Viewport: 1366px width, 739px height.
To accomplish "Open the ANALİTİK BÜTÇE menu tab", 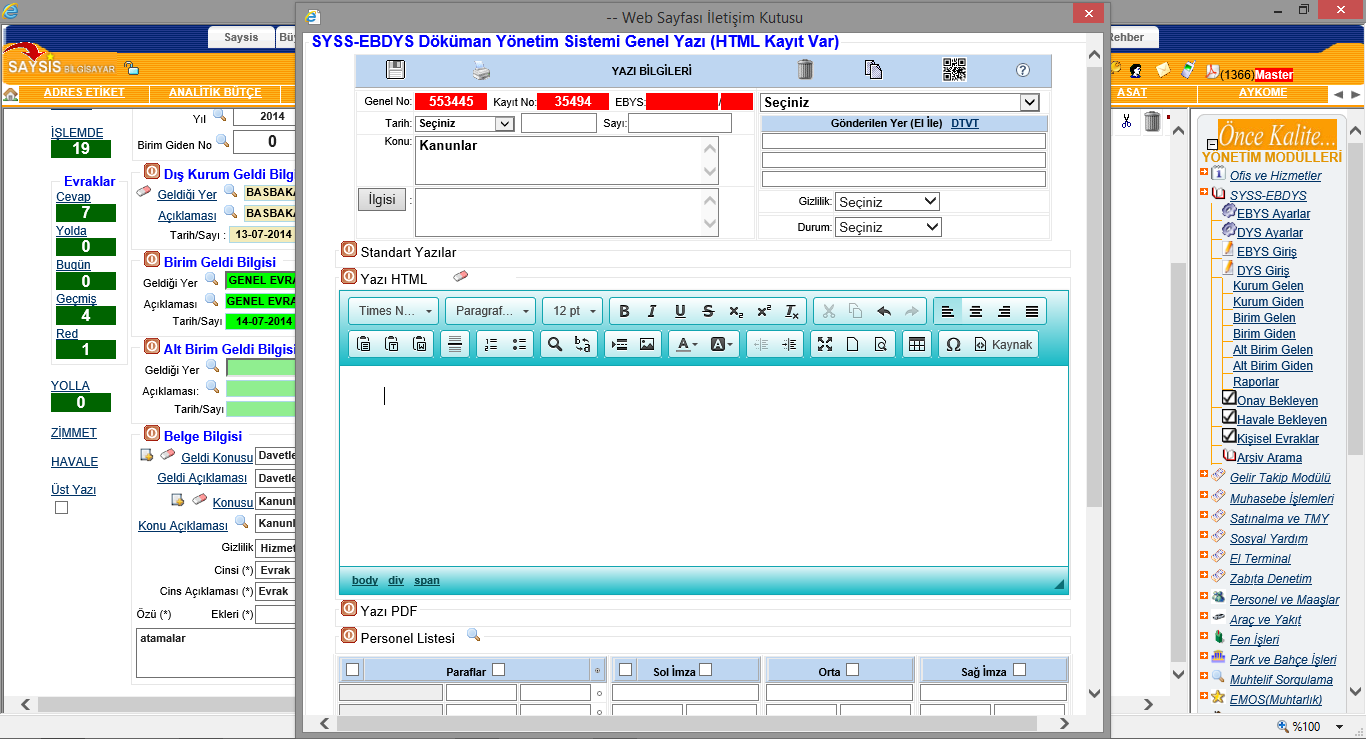I will click(x=214, y=93).
